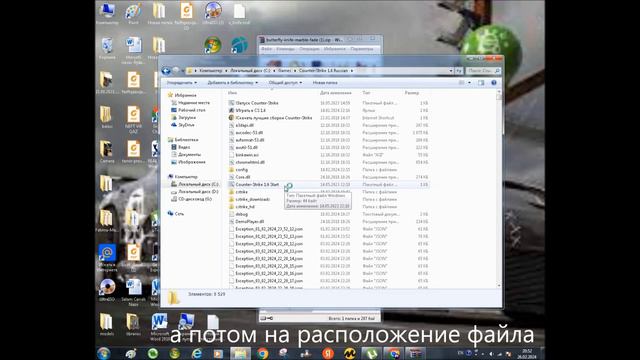Sort by the Размер column header

pos(412,93)
